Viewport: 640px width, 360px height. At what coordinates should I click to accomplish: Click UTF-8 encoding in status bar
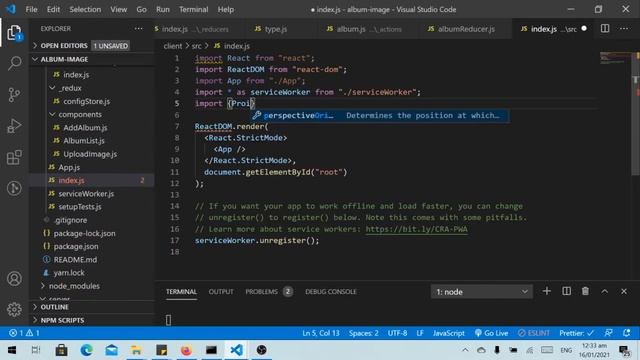coord(397,333)
